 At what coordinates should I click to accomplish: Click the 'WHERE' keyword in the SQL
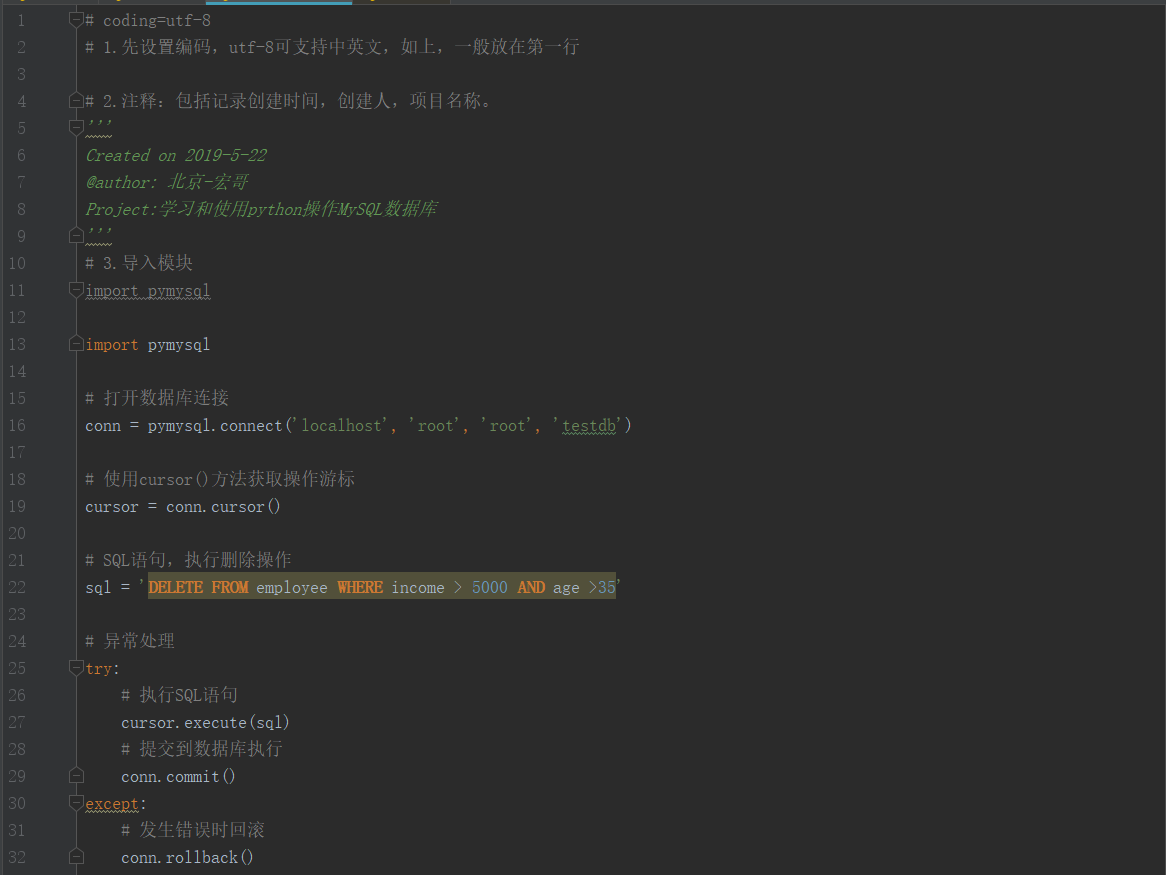tap(360, 587)
